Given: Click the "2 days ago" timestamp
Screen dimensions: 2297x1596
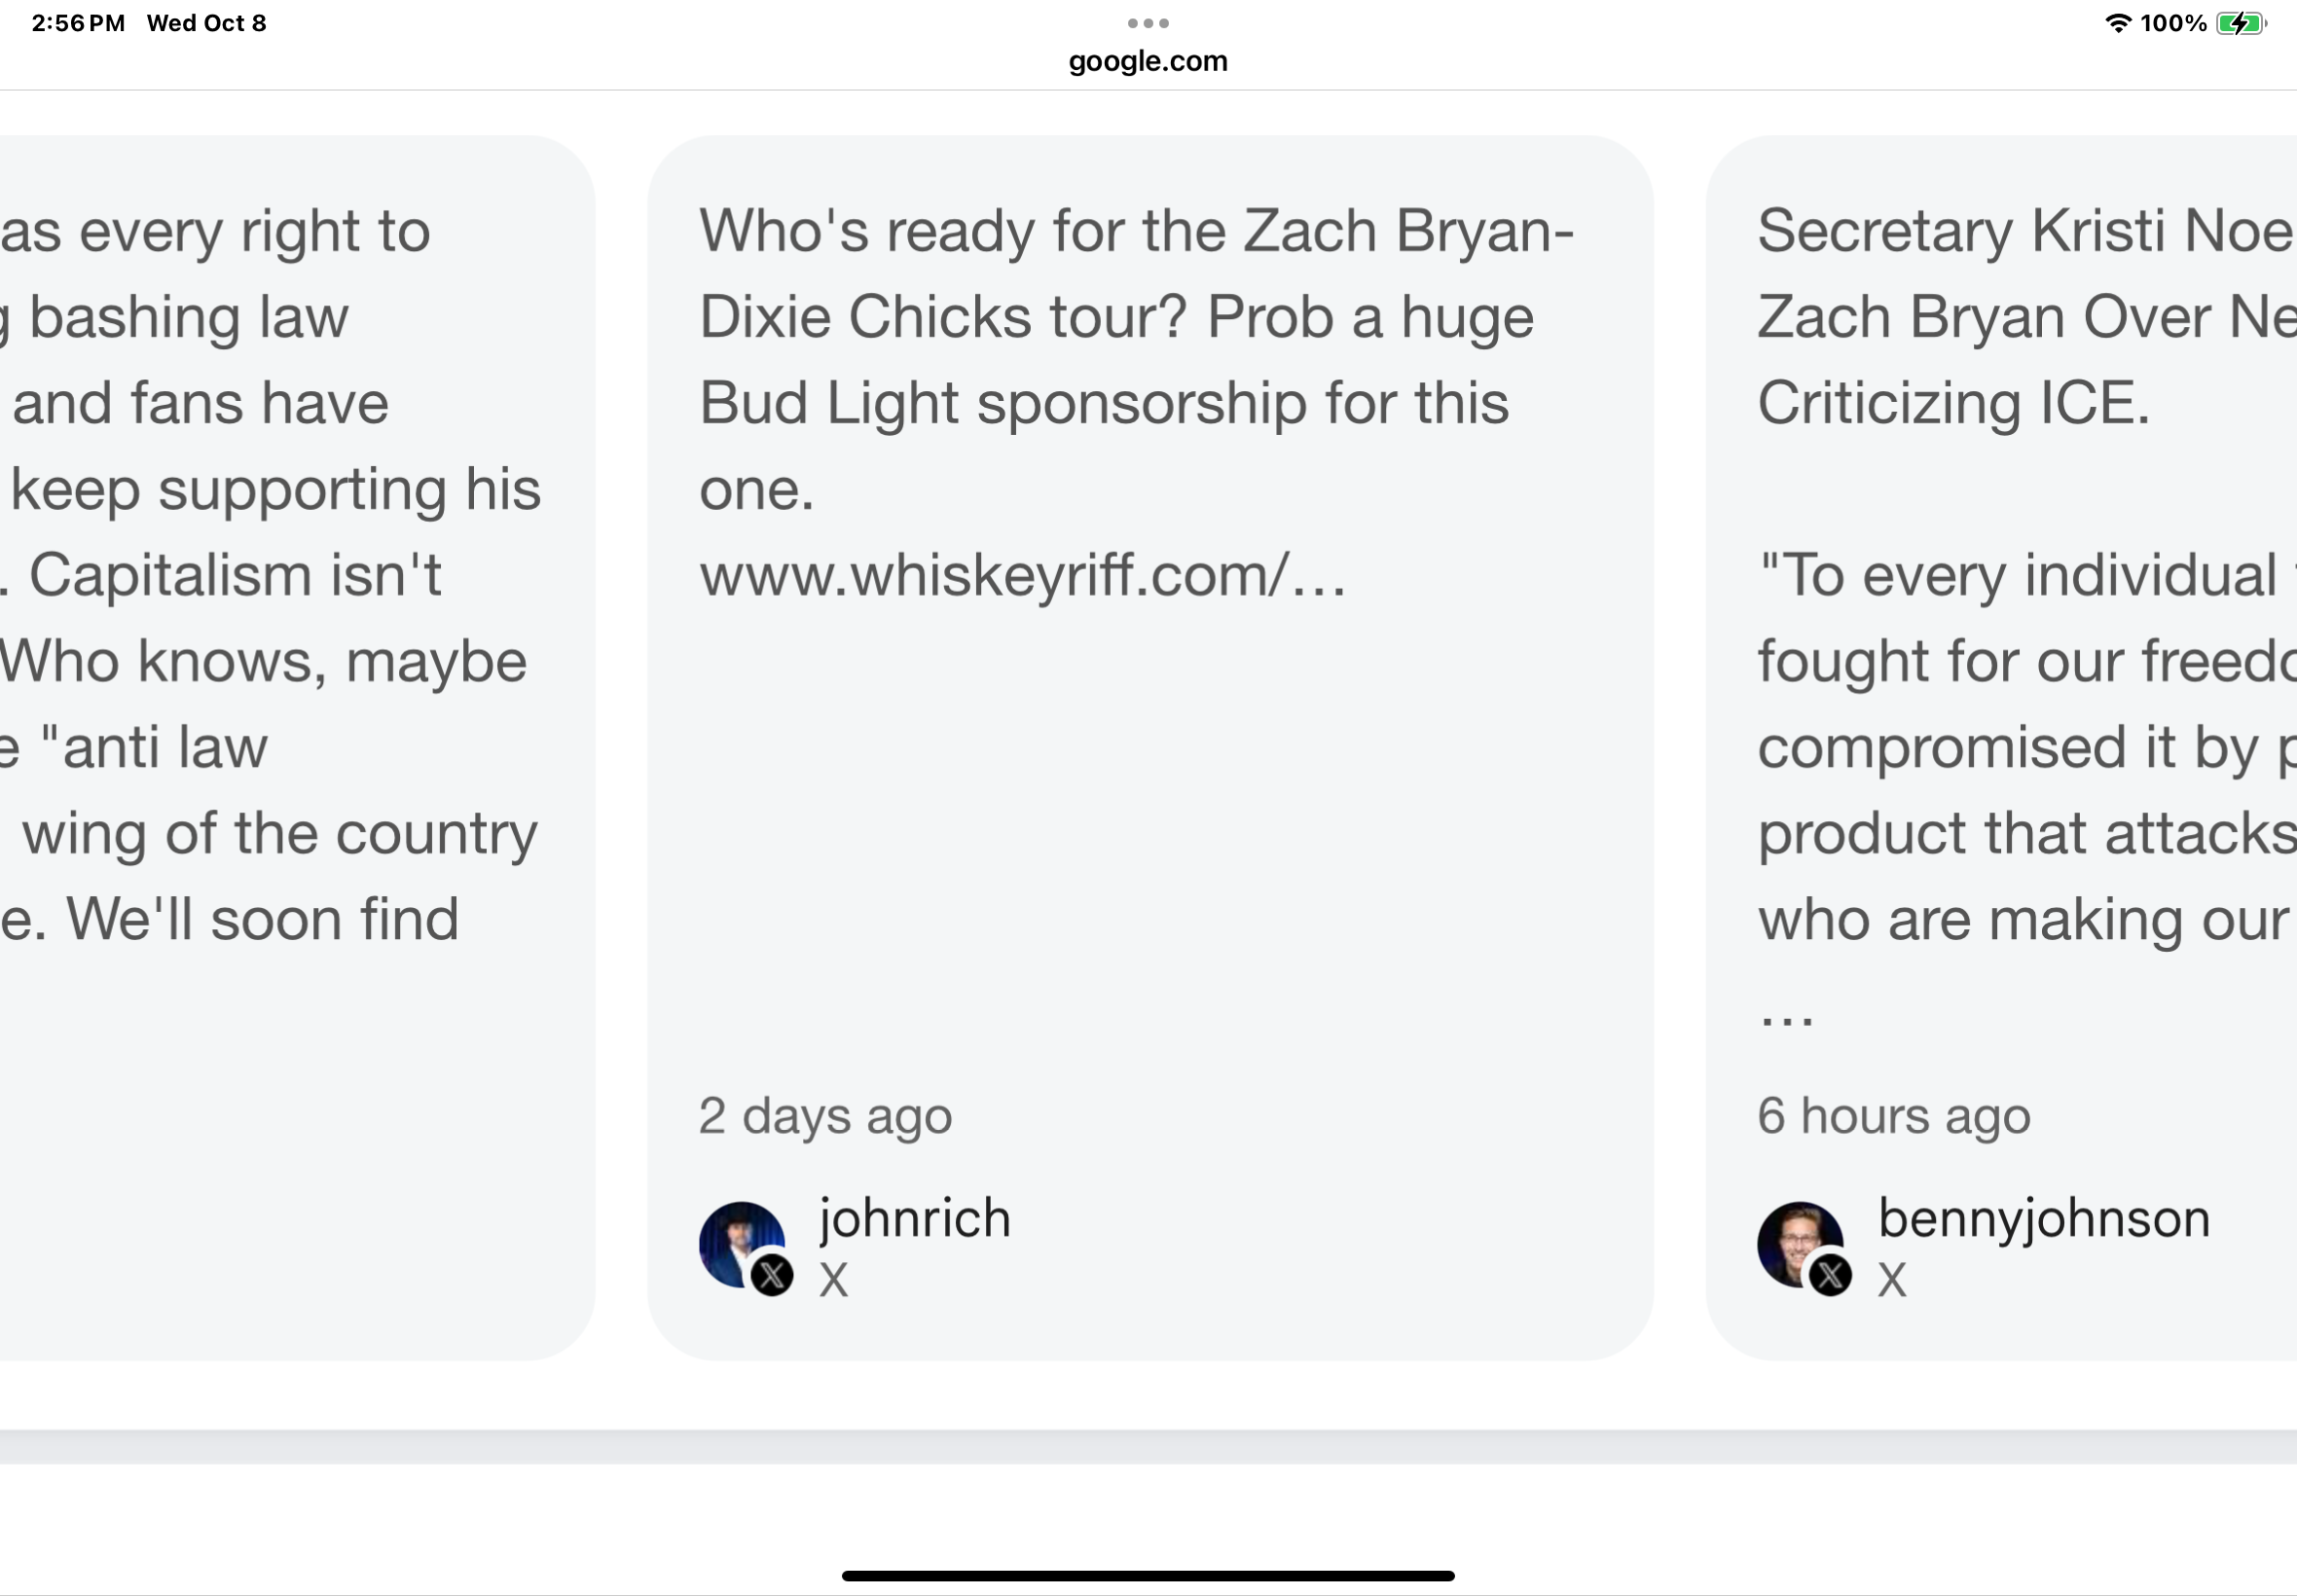Looking at the screenshot, I should tap(825, 1115).
